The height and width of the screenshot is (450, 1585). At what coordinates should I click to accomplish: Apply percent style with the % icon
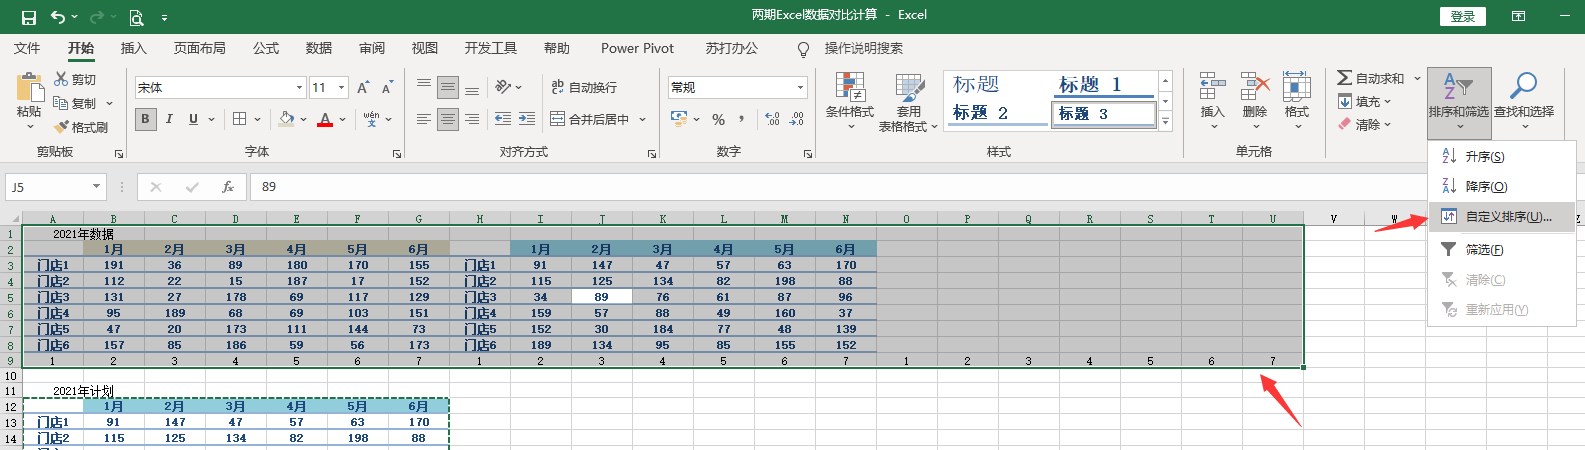coord(718,119)
